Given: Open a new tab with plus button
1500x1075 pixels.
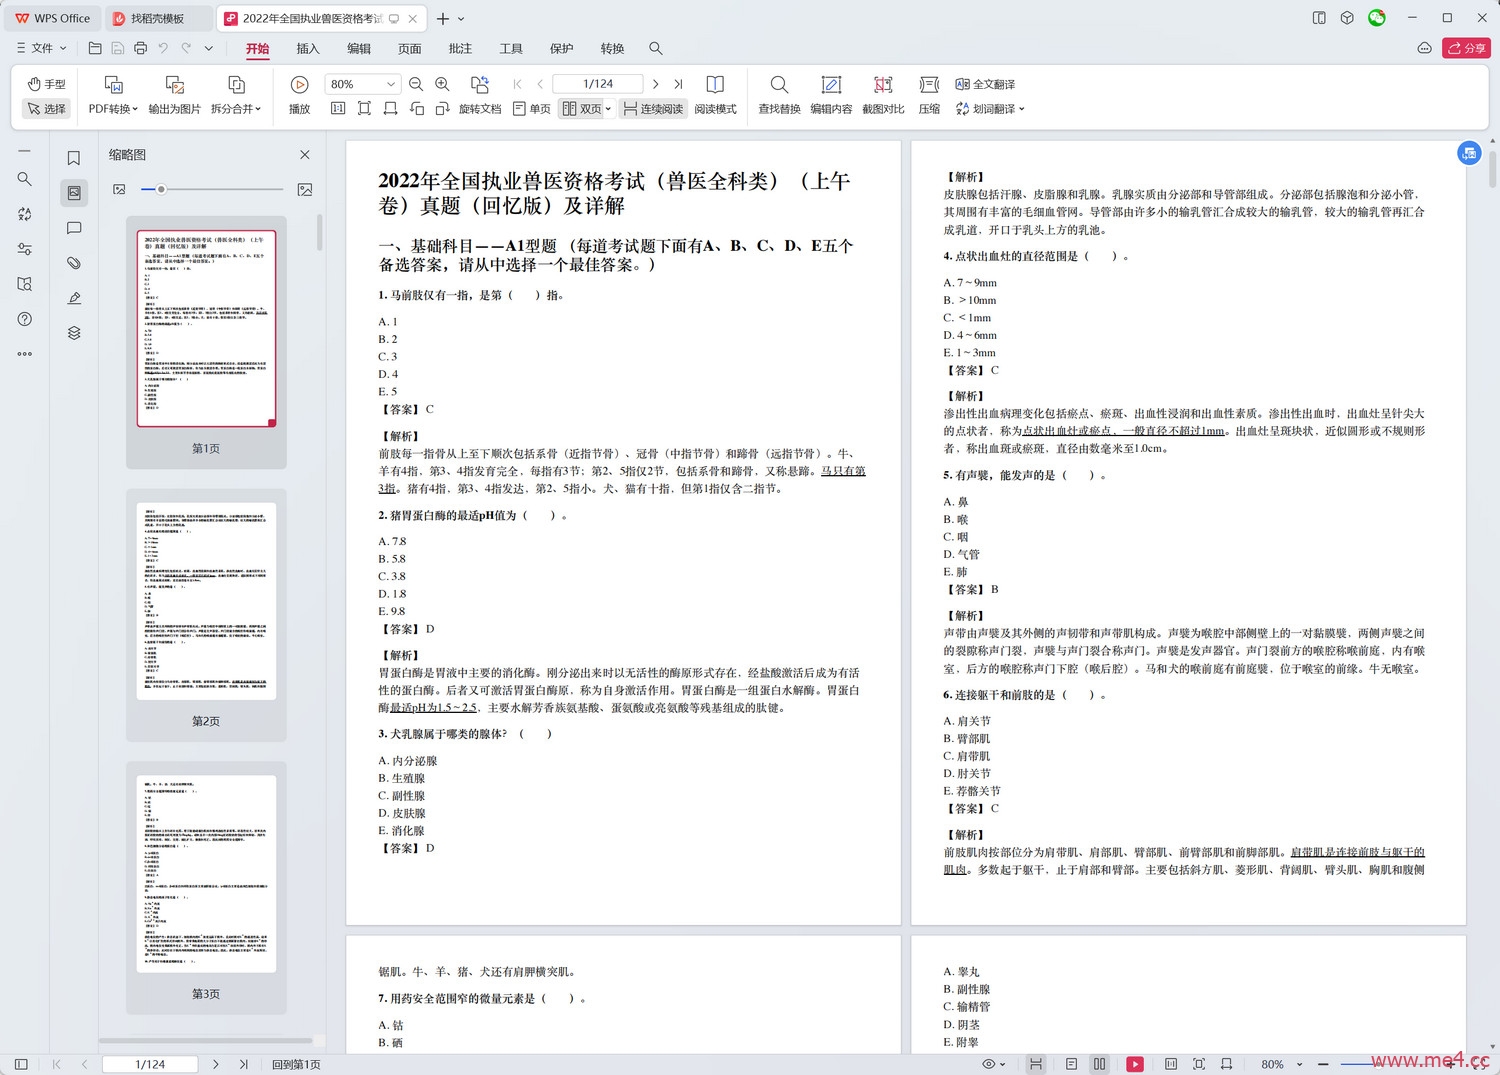Looking at the screenshot, I should pyautogui.click(x=443, y=18).
